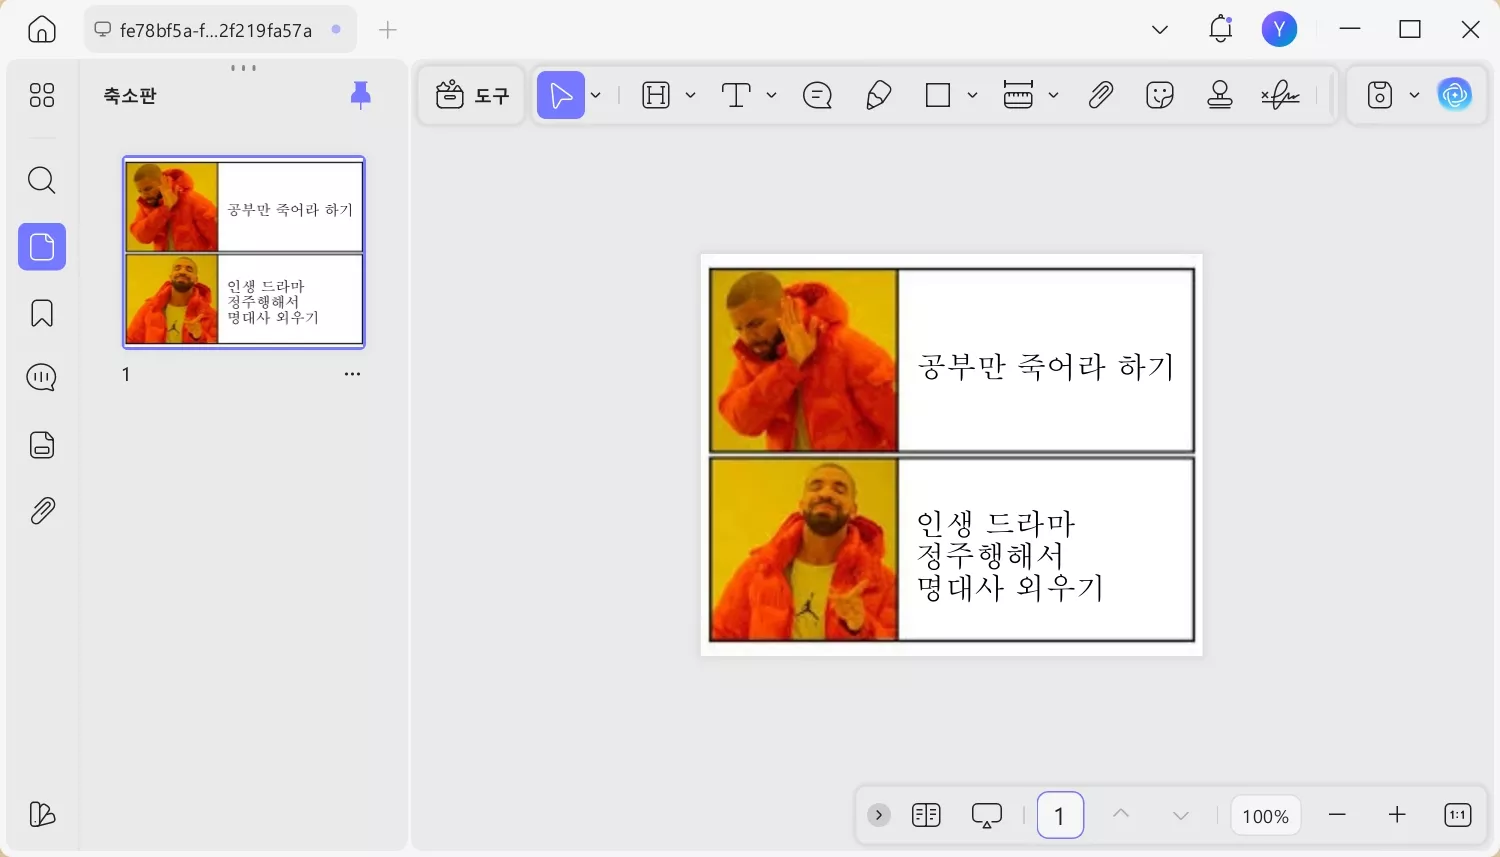
Task: Open the stamp tool
Action: point(1220,94)
